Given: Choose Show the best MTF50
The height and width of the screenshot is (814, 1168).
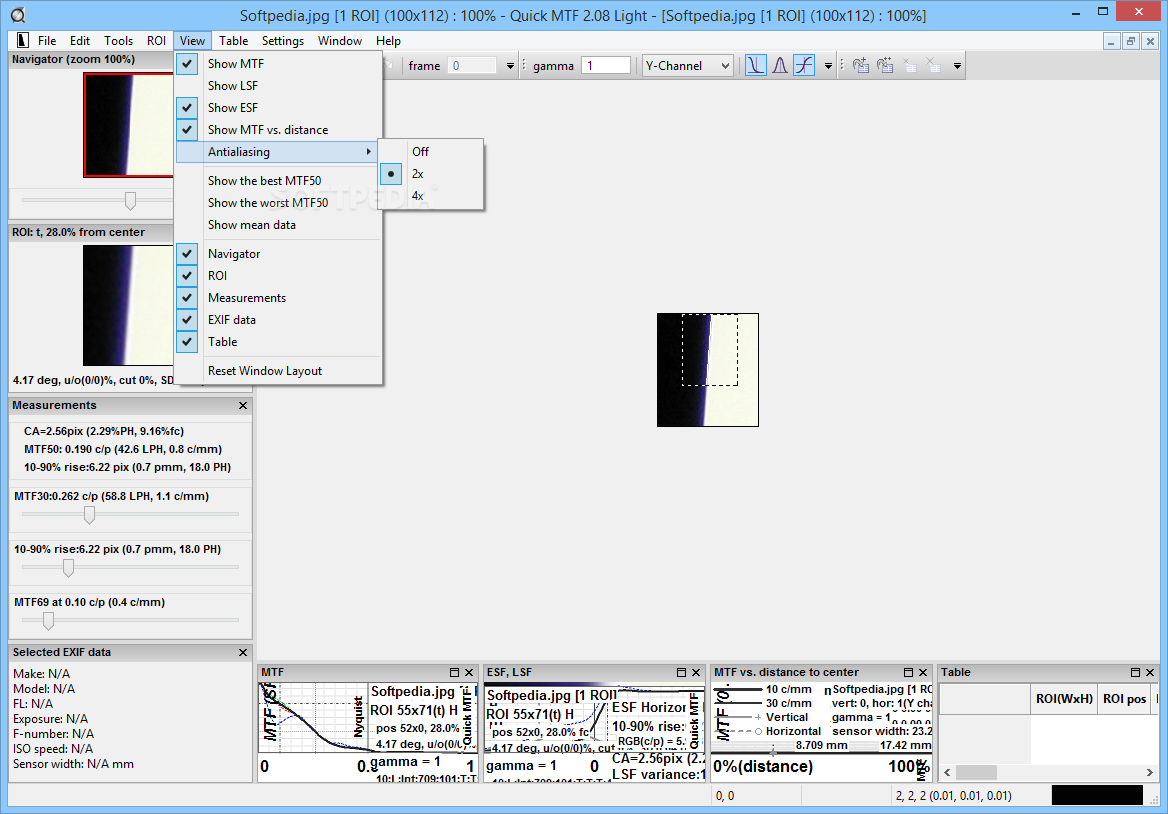Looking at the screenshot, I should coord(279,181).
